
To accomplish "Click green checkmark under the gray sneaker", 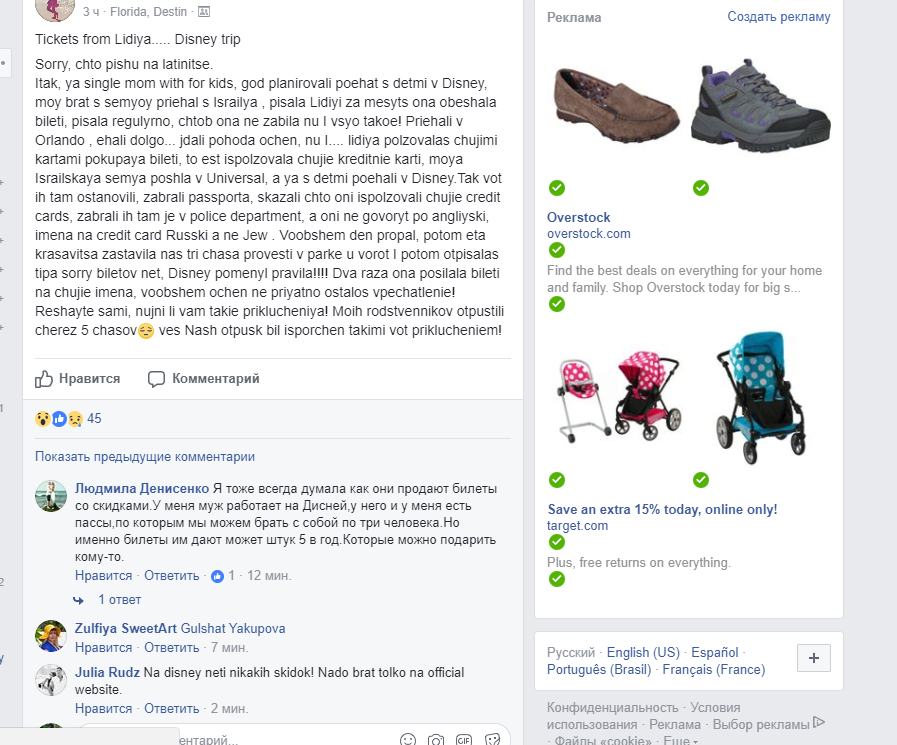I will pos(701,188).
